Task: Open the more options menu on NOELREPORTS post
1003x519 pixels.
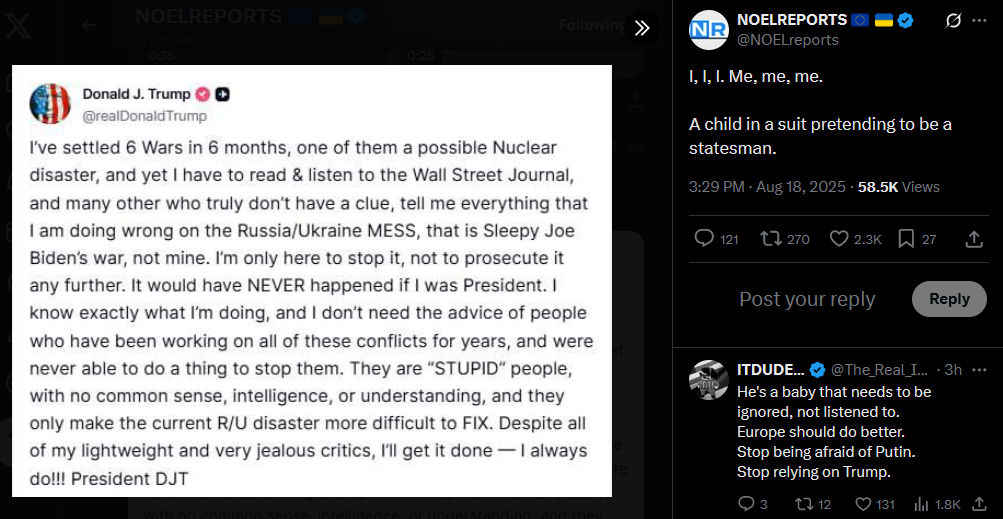Action: point(978,20)
